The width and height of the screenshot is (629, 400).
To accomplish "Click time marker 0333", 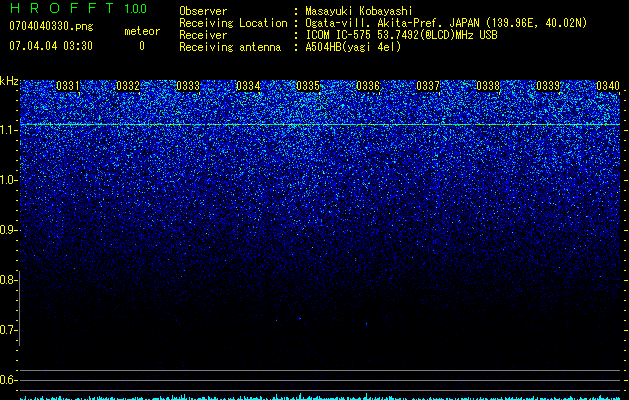I will point(188,86).
